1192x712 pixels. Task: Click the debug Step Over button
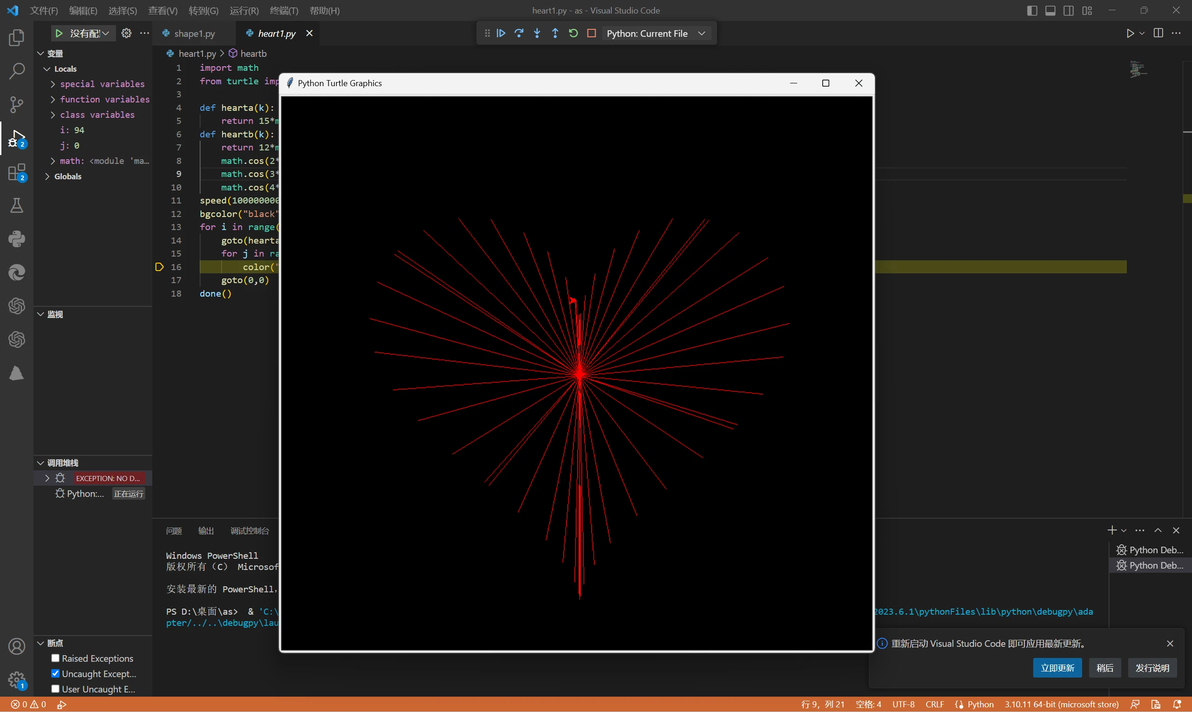click(x=519, y=33)
